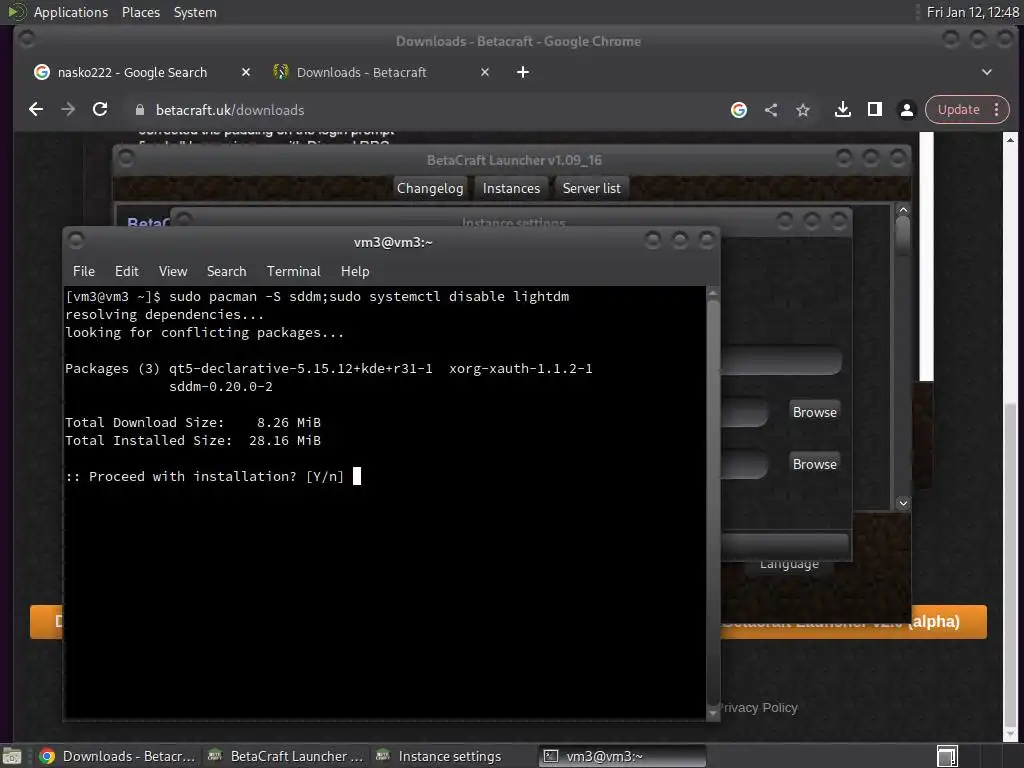This screenshot has height=768, width=1024.
Task: Switch to Downloads - Betacraft Chrome taskbar entry
Action: point(118,756)
